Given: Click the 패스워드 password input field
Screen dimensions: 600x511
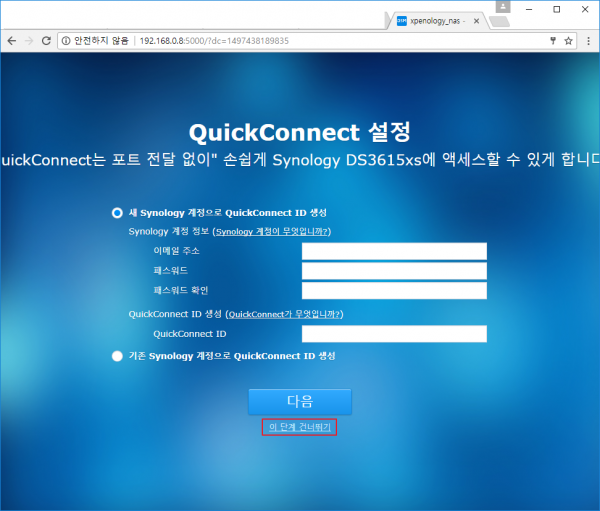Looking at the screenshot, I should click(x=393, y=271).
